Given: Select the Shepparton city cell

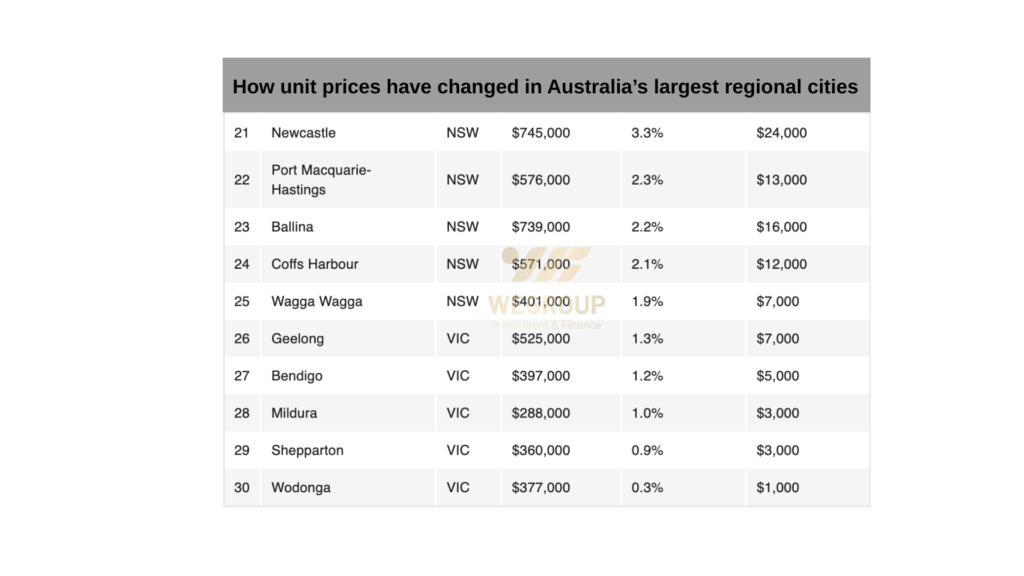Looking at the screenshot, I should click(307, 450).
